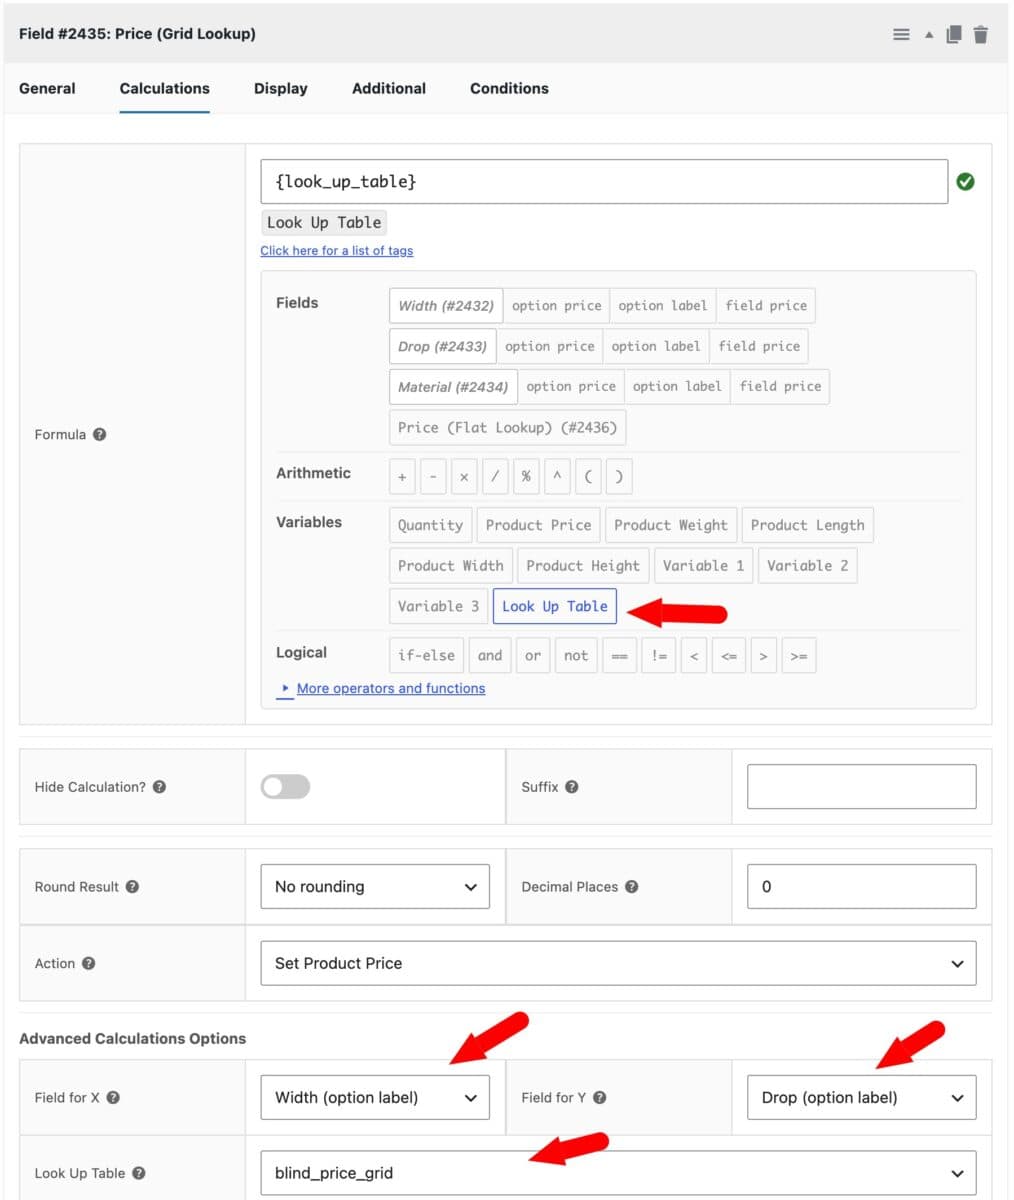
Task: Open help icon next to Round Result
Action: [132, 887]
